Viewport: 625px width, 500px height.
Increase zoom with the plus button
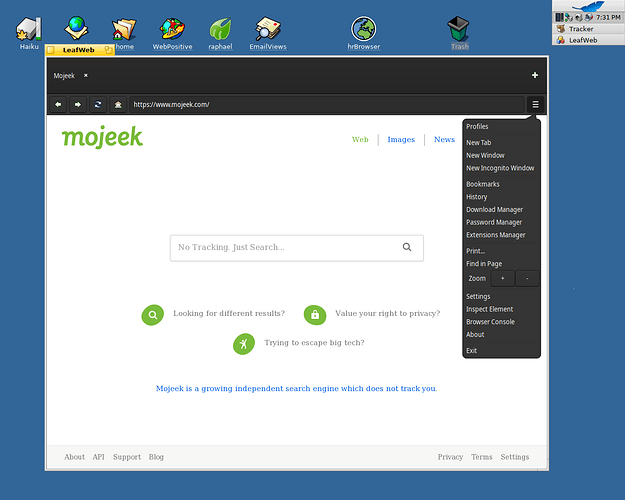[502, 278]
